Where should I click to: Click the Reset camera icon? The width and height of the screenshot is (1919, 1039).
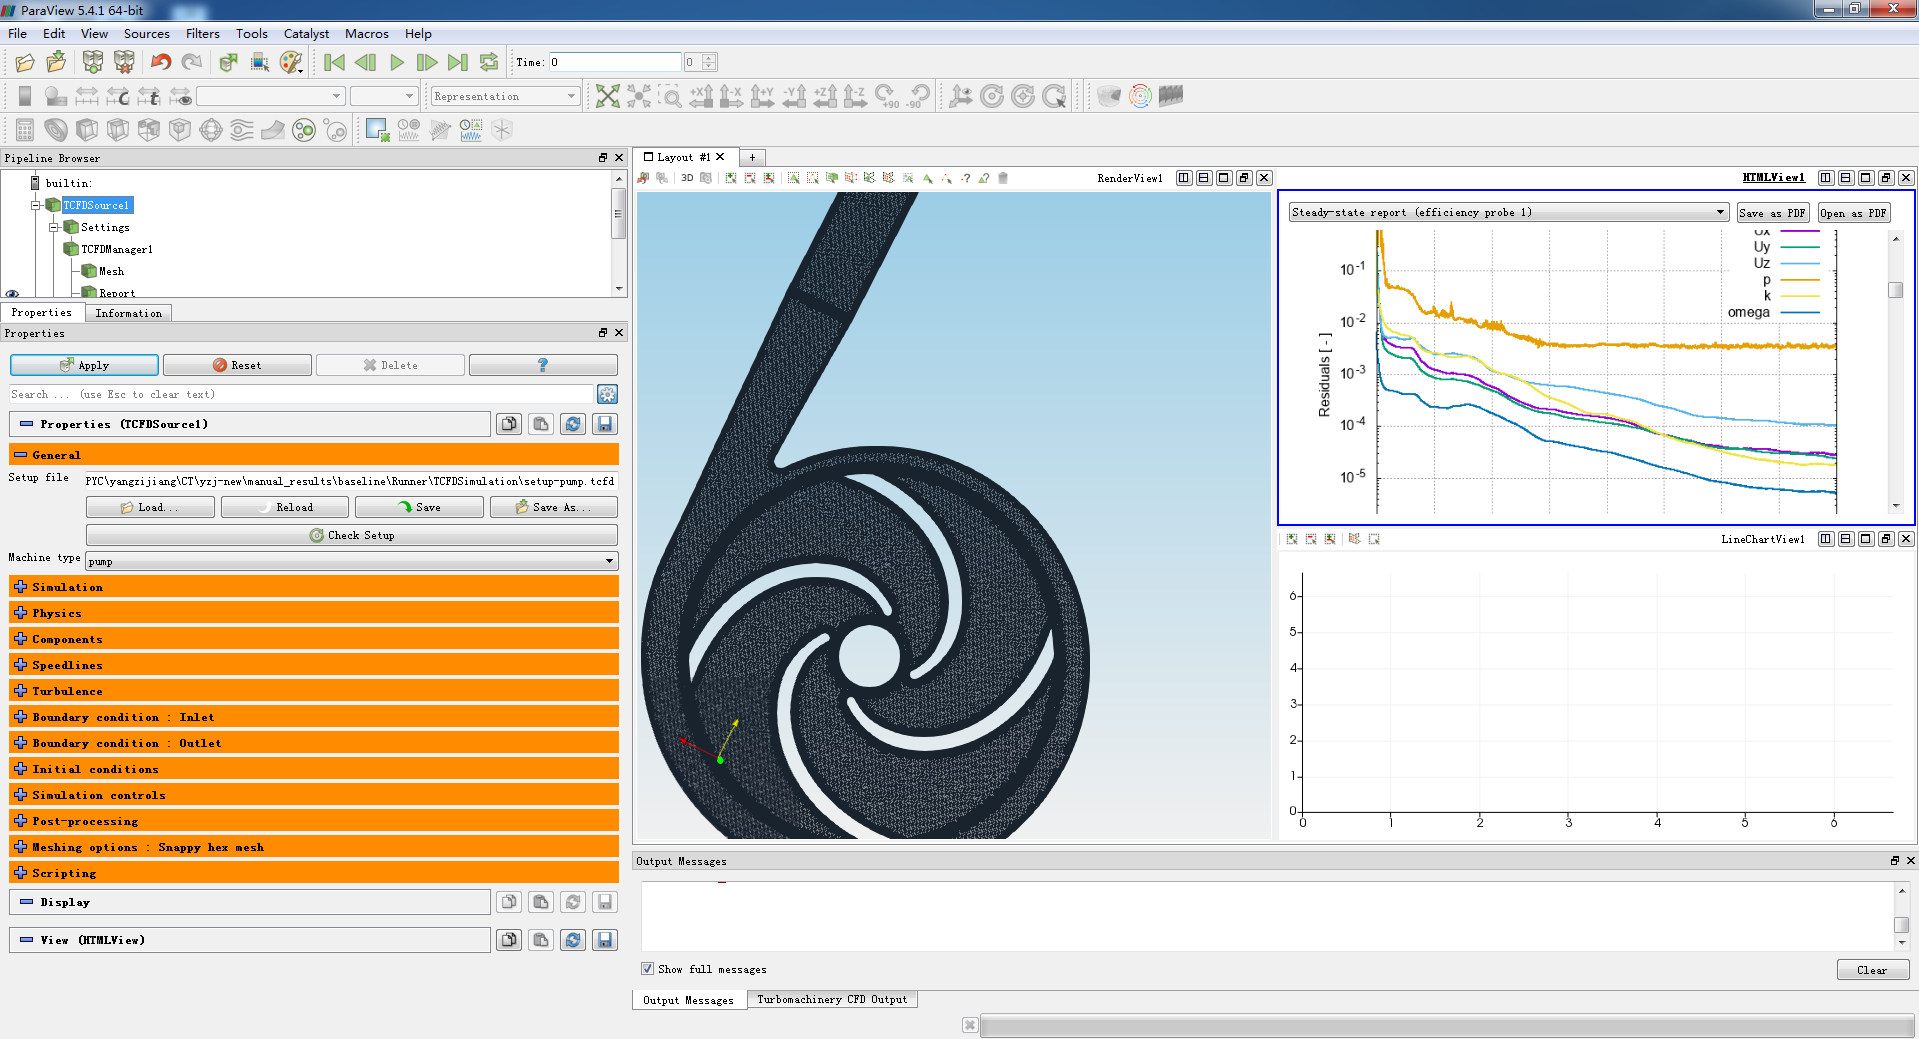pos(607,96)
